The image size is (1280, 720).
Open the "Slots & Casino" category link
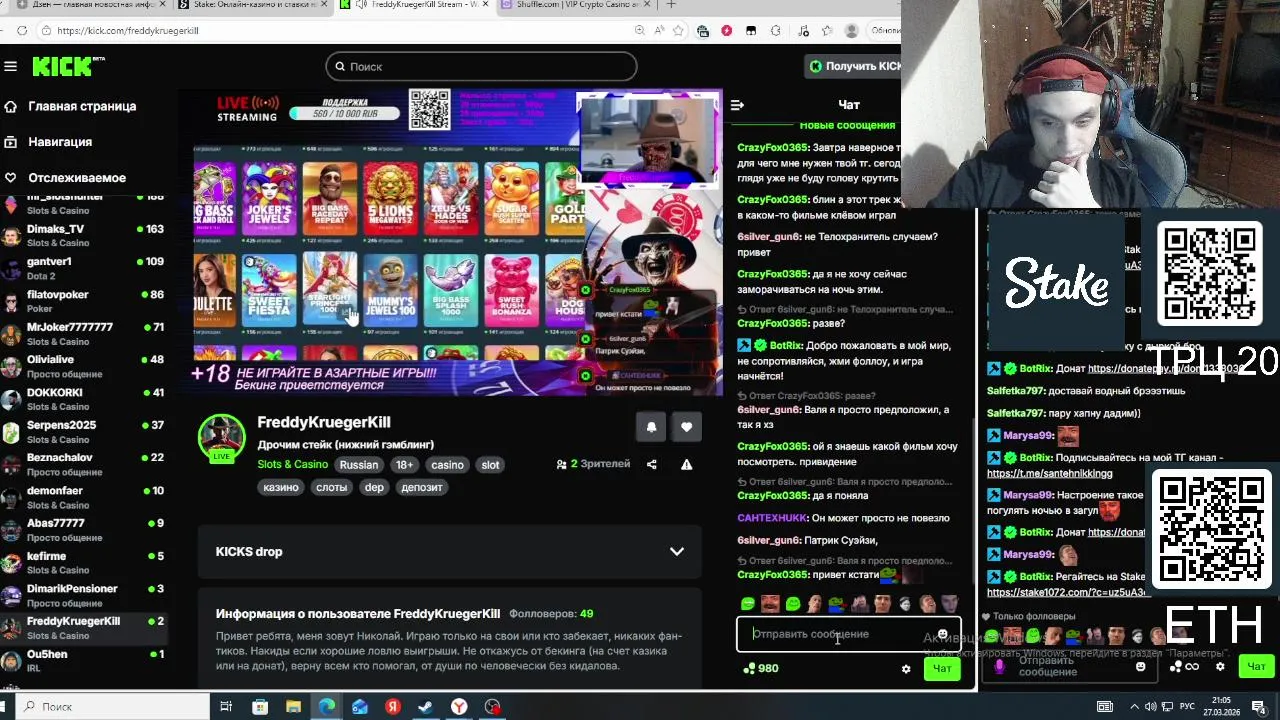coord(292,464)
